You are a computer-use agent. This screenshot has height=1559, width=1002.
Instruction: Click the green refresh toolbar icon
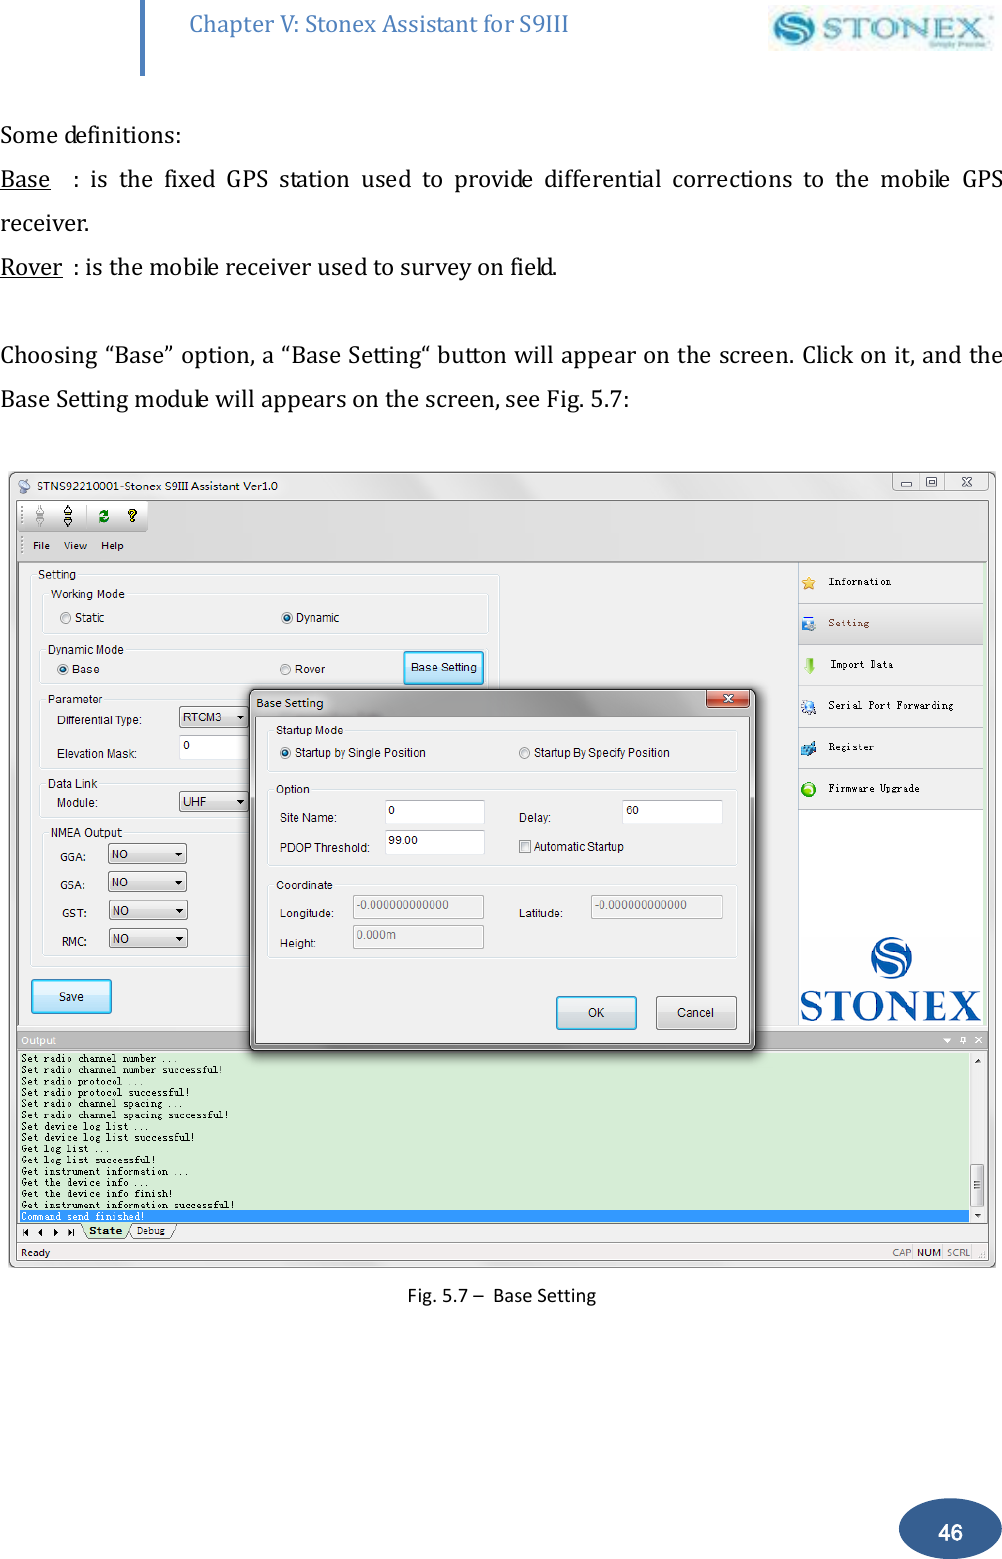[x=103, y=516]
